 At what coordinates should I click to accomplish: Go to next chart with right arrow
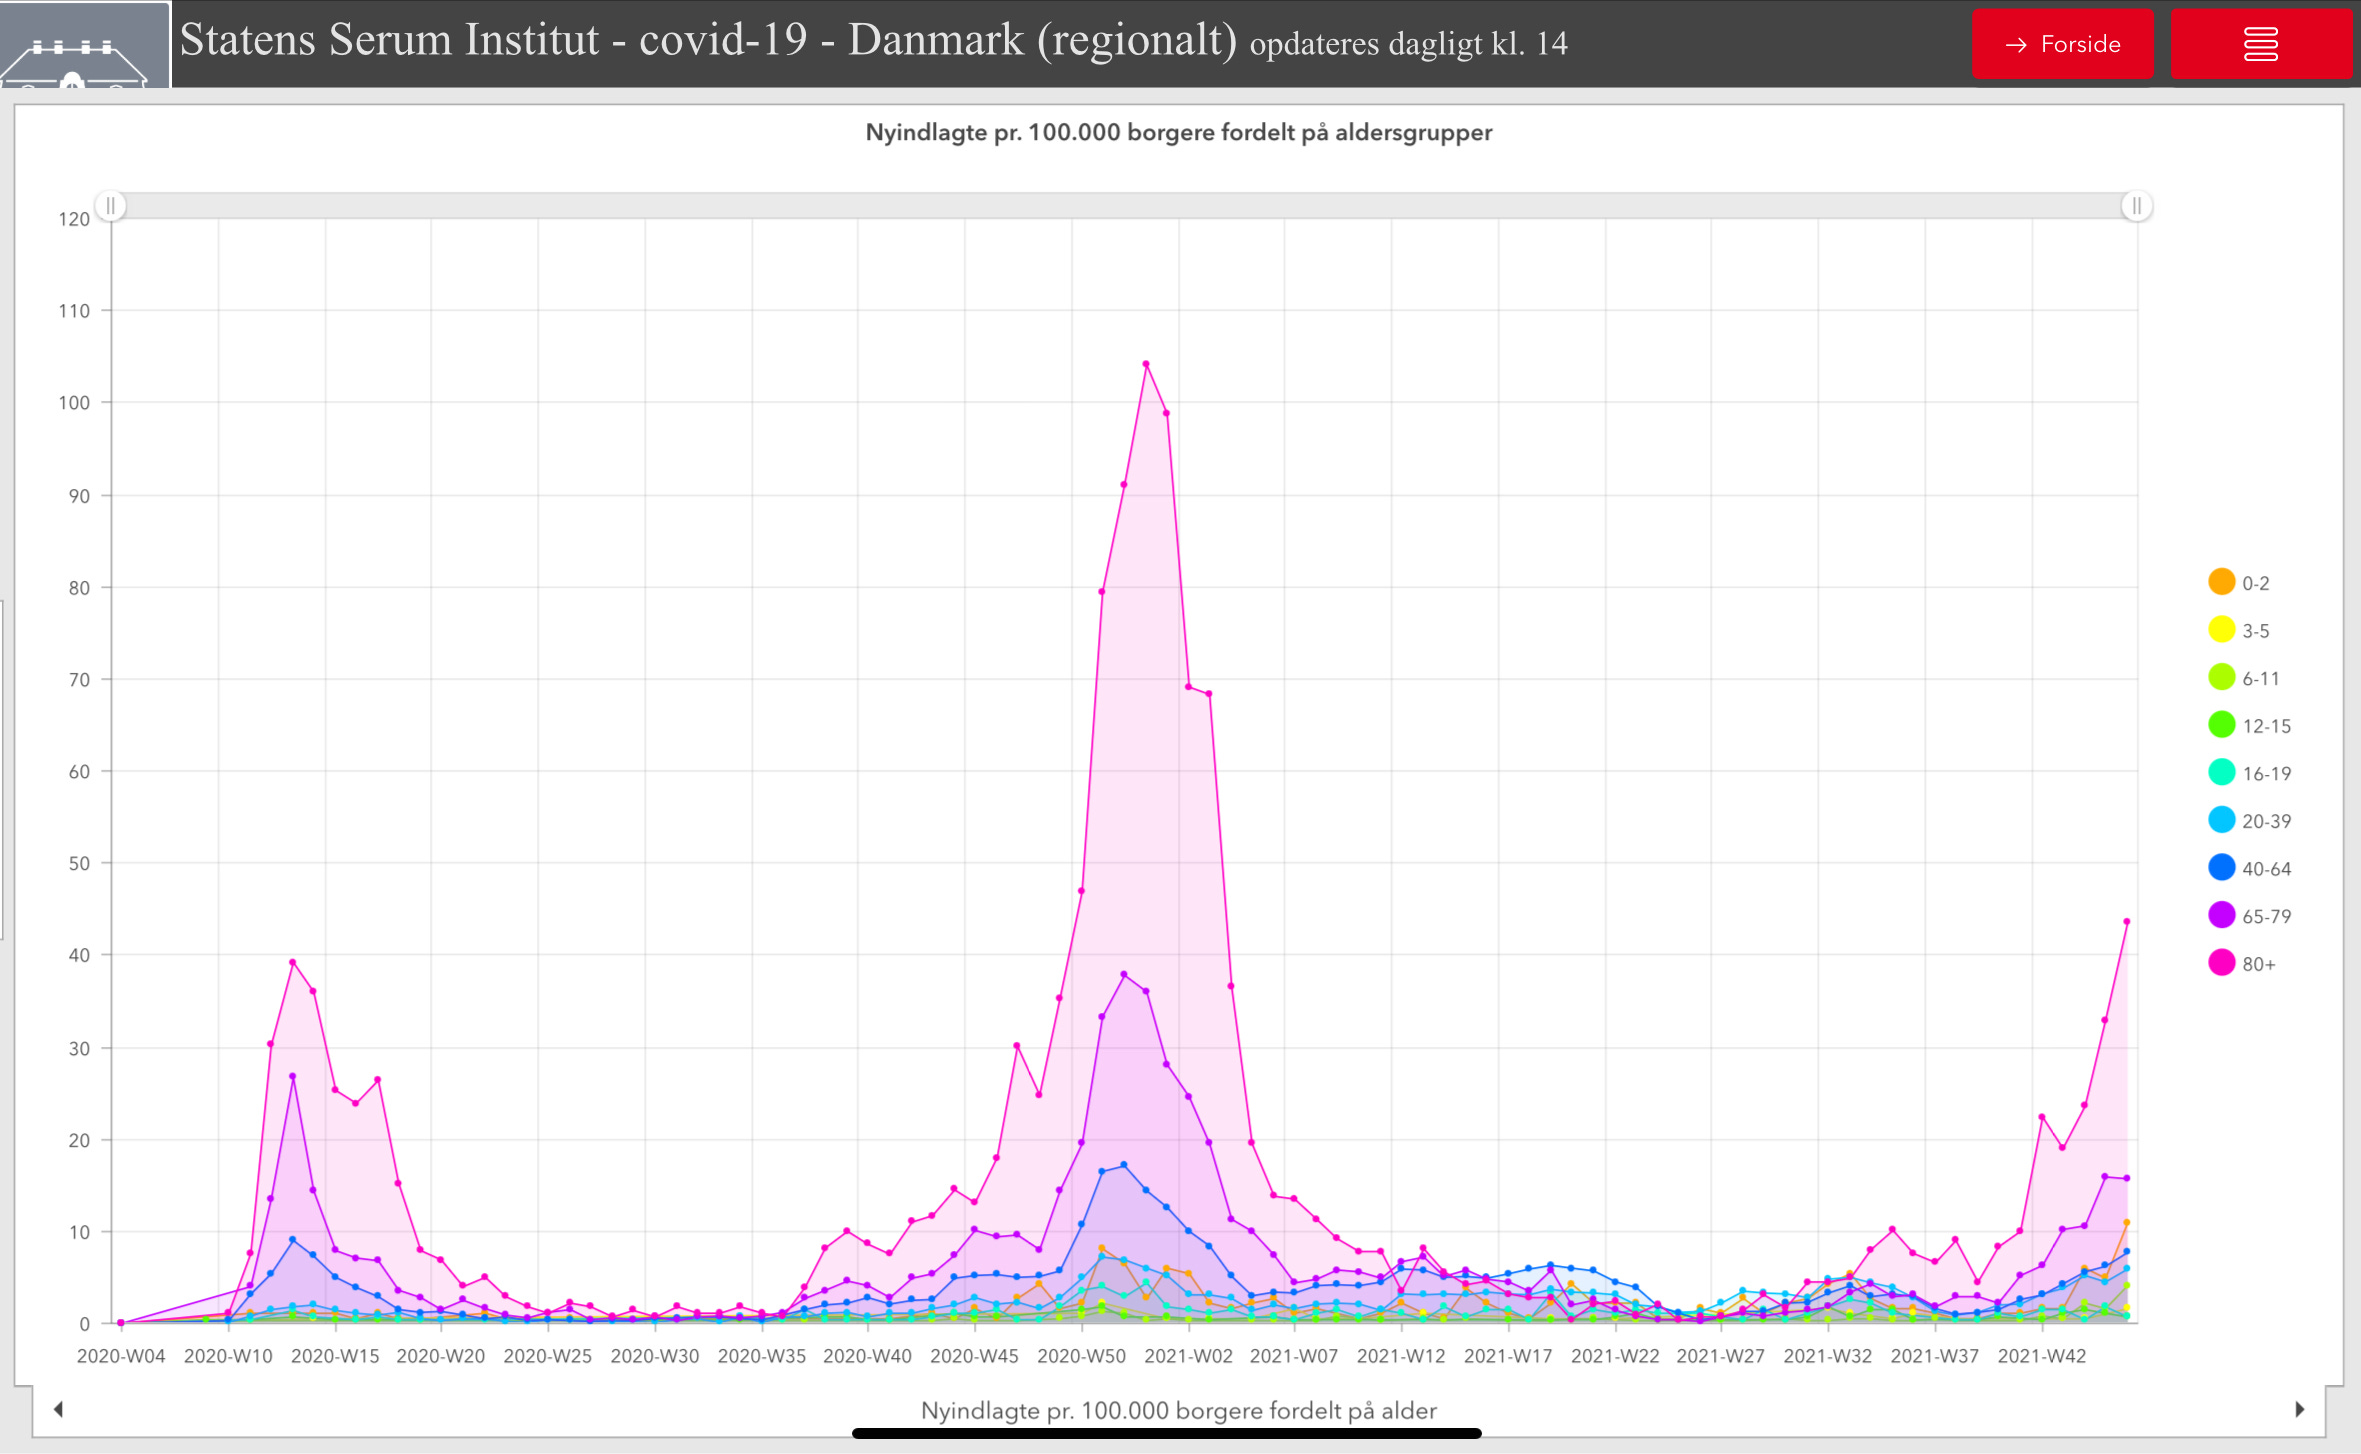[x=2299, y=1409]
